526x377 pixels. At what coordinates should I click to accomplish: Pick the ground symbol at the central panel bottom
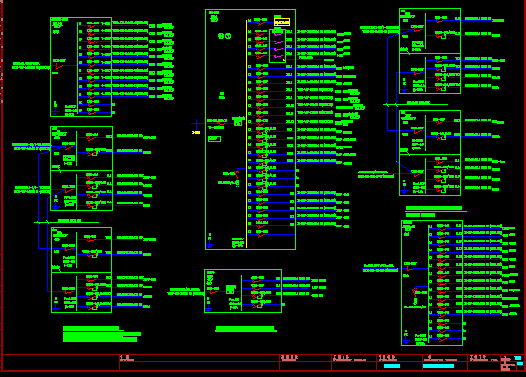click(x=210, y=244)
